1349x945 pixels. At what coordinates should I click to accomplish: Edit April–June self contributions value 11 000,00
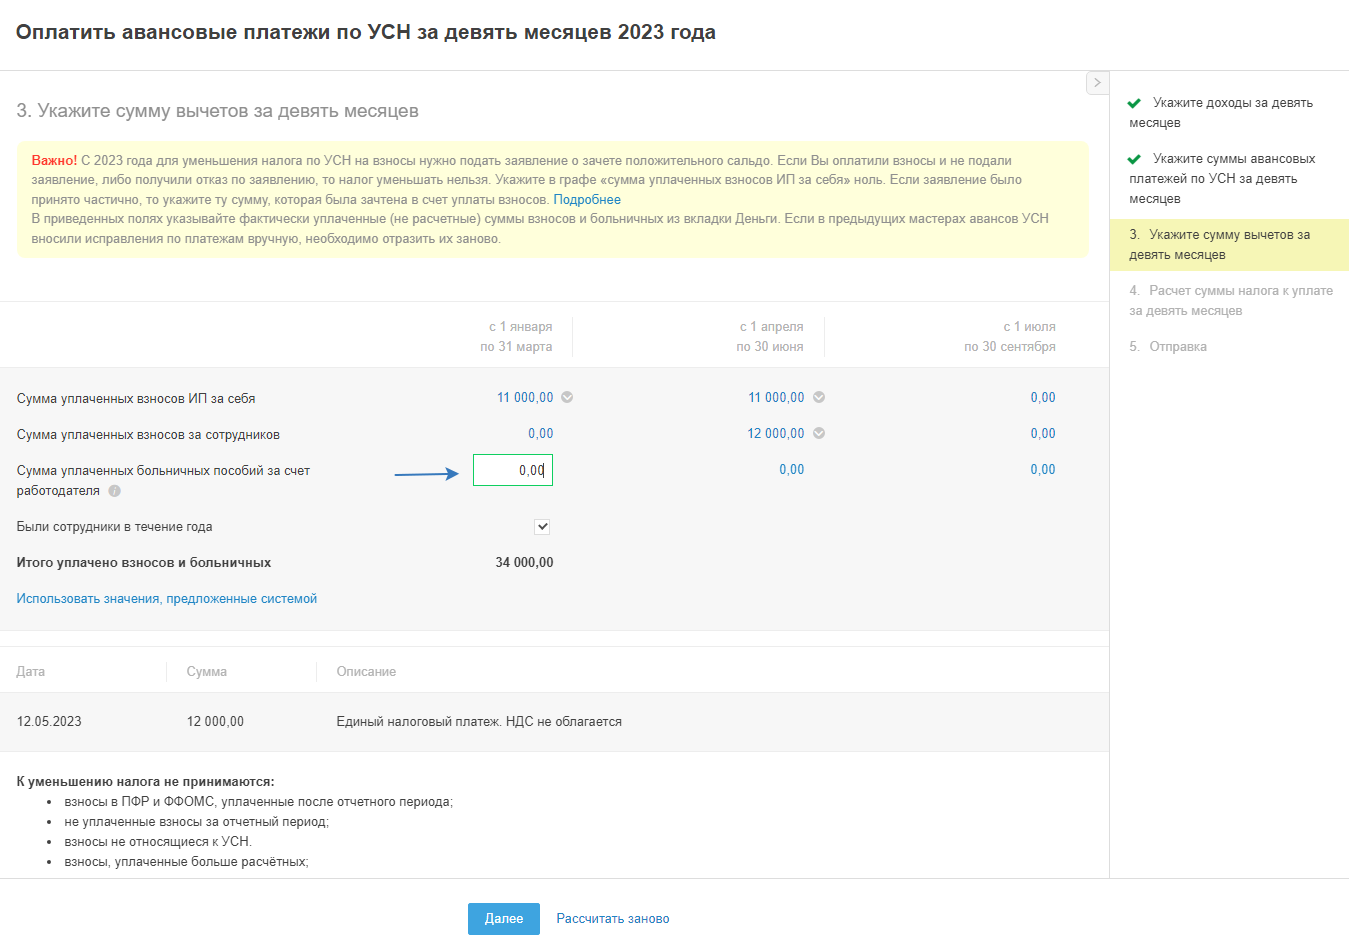pyautogui.click(x=776, y=397)
